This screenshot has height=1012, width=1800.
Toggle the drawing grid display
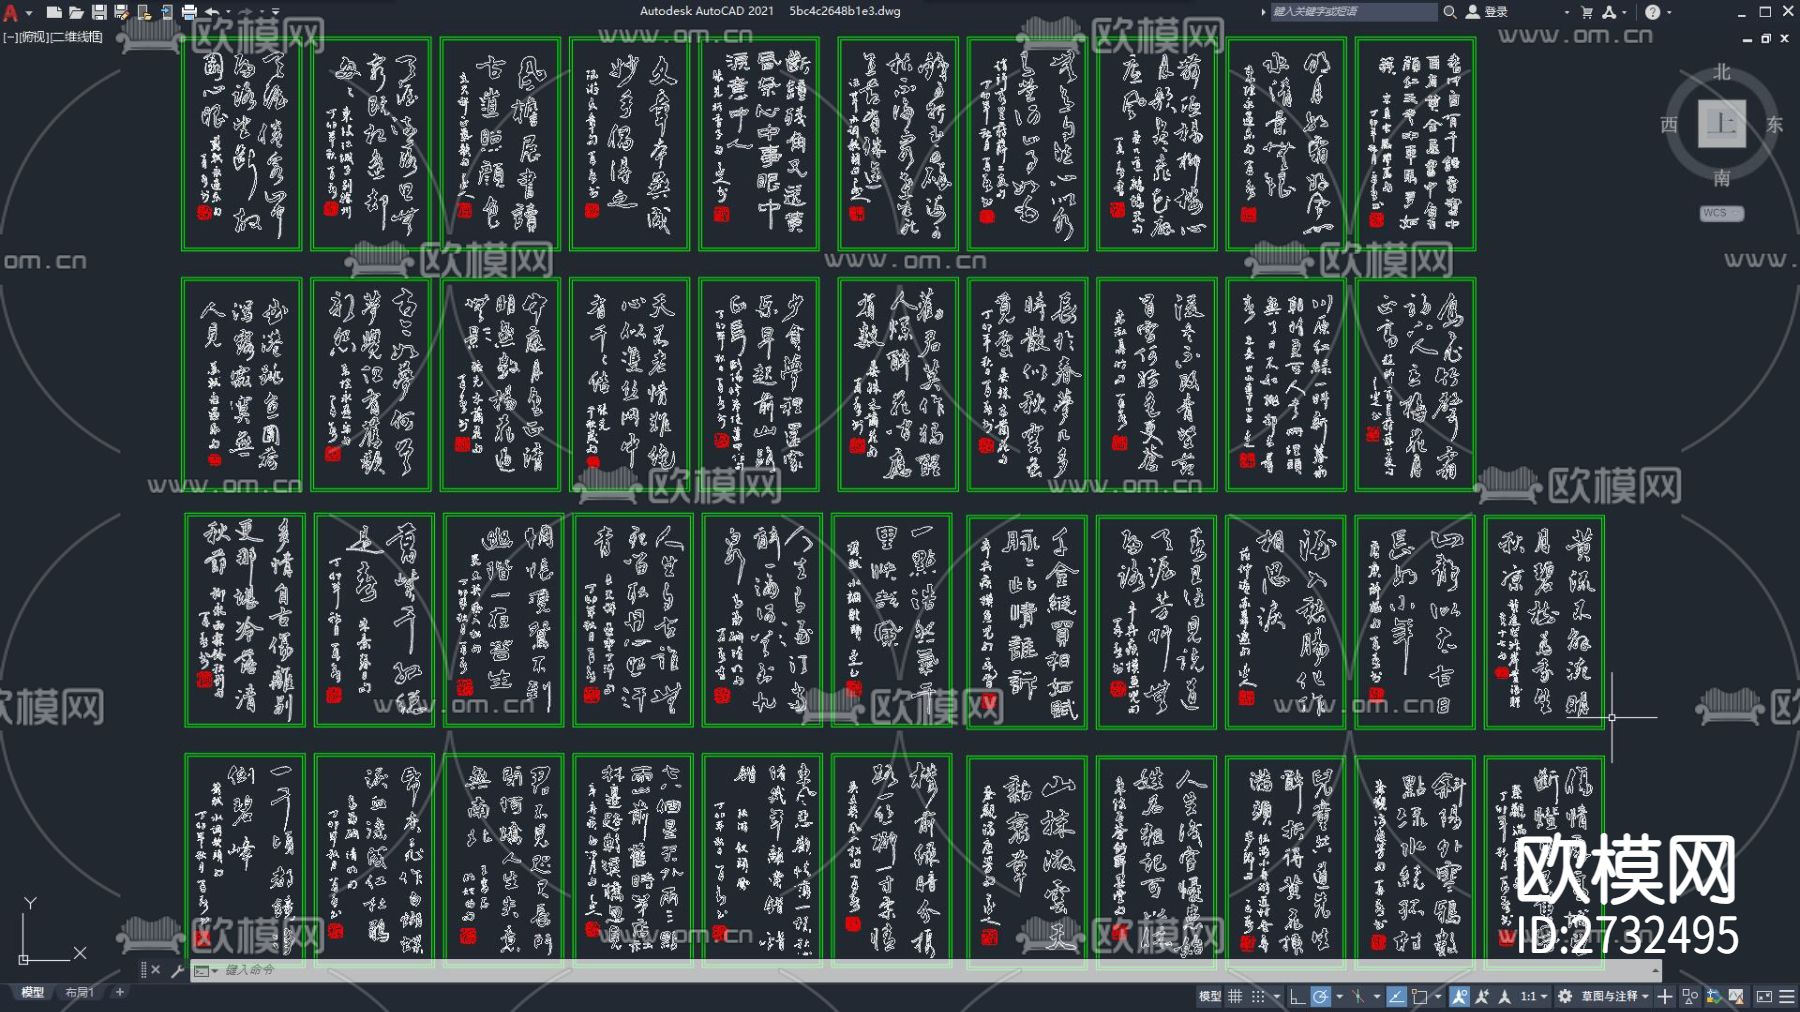point(1235,996)
